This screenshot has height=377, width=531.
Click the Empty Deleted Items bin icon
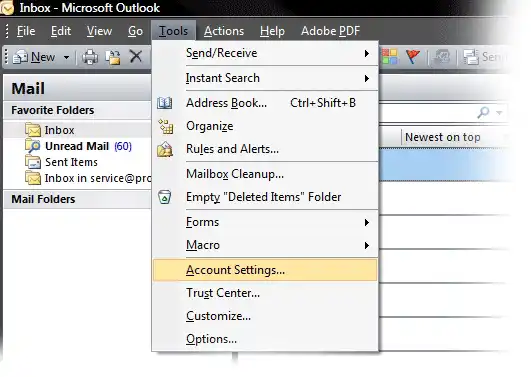click(165, 197)
